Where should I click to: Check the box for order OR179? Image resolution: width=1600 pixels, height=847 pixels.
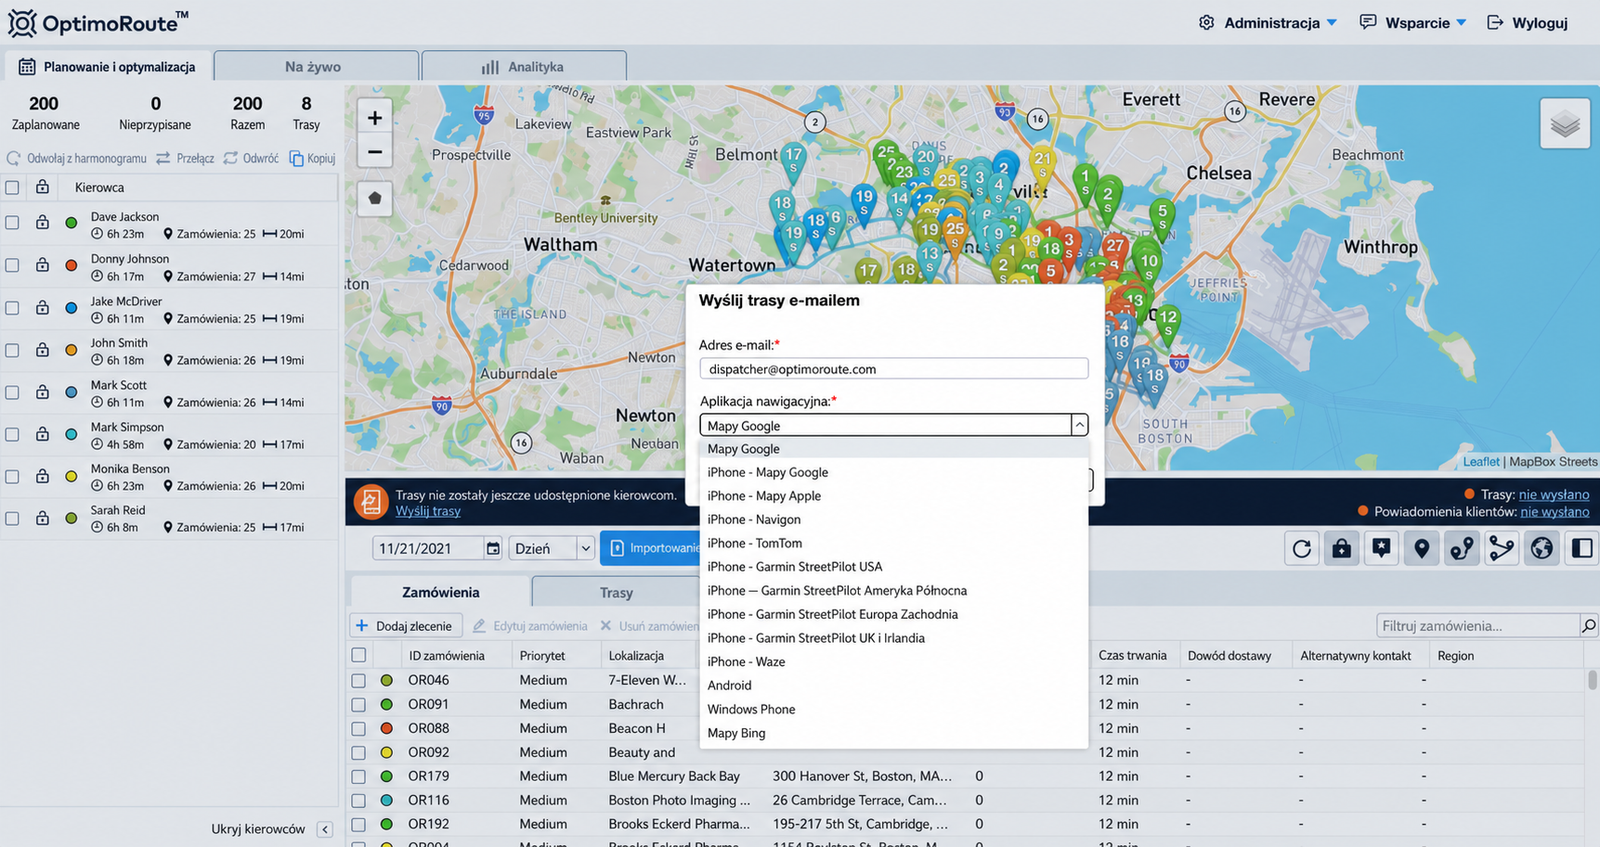pyautogui.click(x=359, y=776)
